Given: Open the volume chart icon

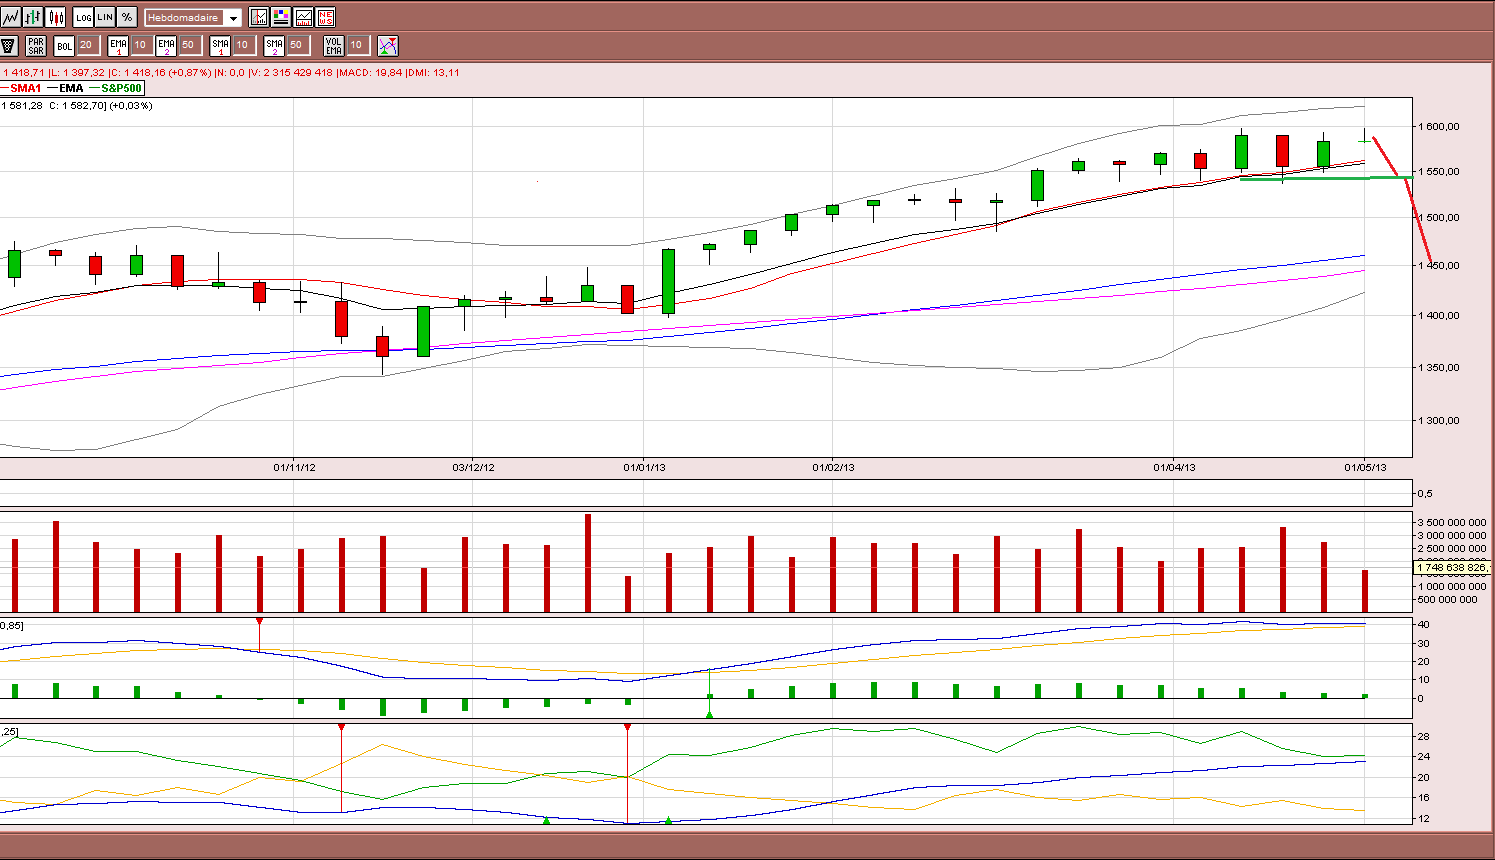Looking at the screenshot, I should [x=303, y=17].
